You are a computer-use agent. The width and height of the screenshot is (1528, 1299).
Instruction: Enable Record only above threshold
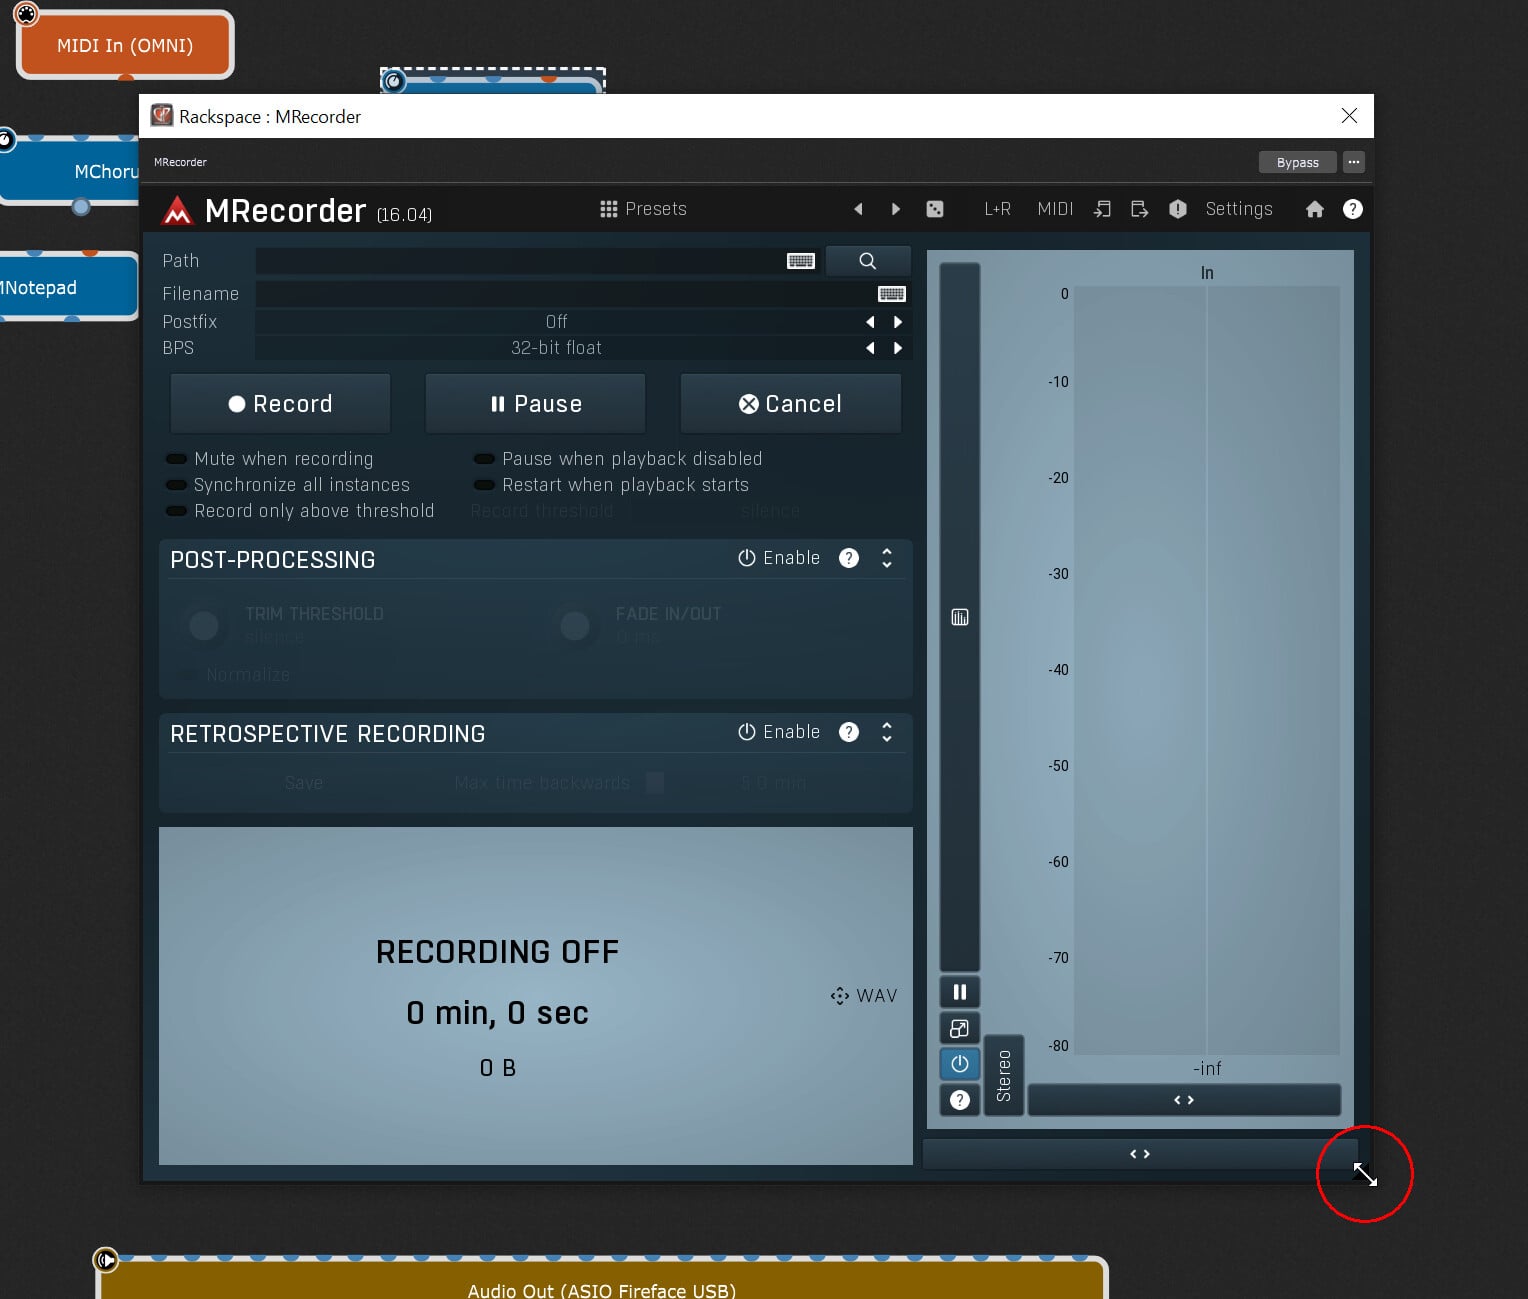coord(177,511)
